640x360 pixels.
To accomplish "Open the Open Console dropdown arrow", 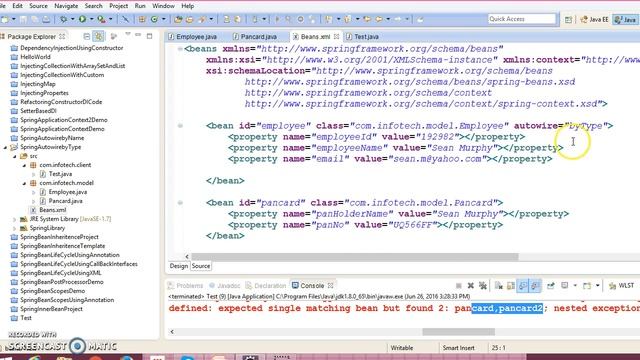I will pyautogui.click(x=598, y=285).
